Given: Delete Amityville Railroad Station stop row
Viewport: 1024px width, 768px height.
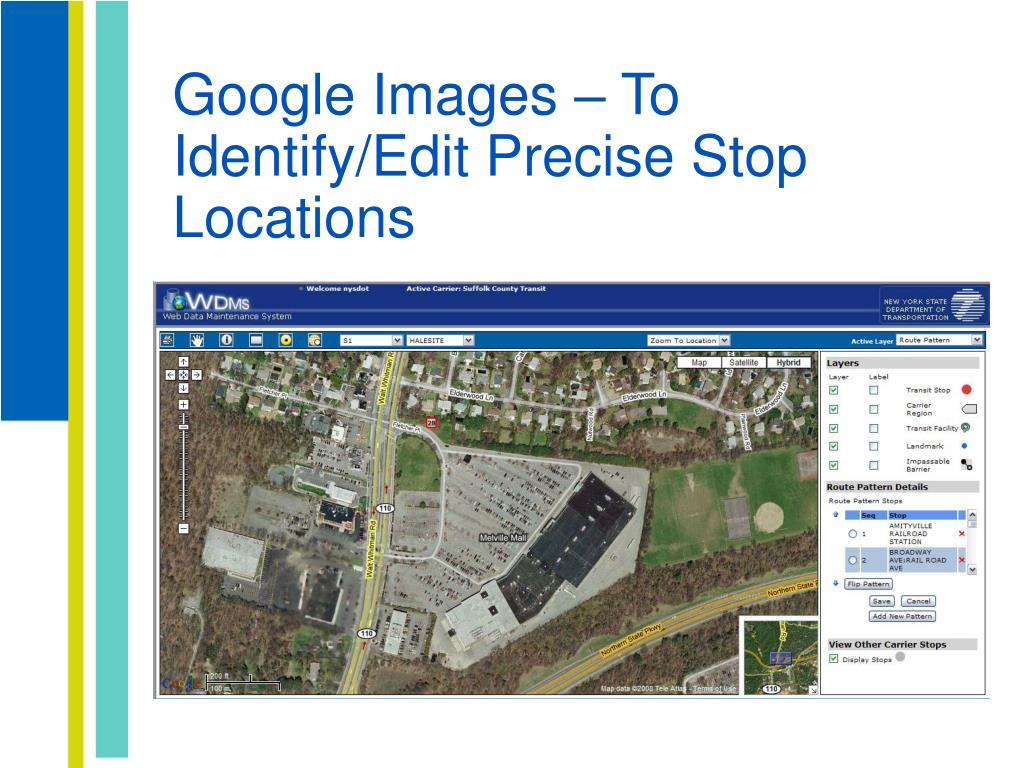Looking at the screenshot, I should pyautogui.click(x=961, y=534).
